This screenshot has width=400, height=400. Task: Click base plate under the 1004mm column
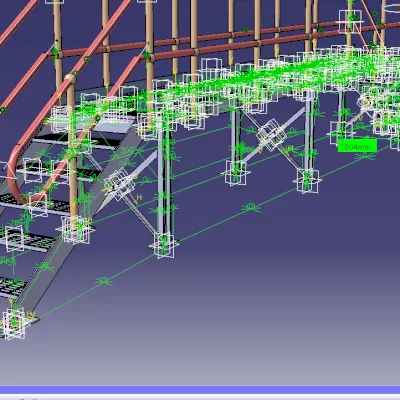coord(341,133)
